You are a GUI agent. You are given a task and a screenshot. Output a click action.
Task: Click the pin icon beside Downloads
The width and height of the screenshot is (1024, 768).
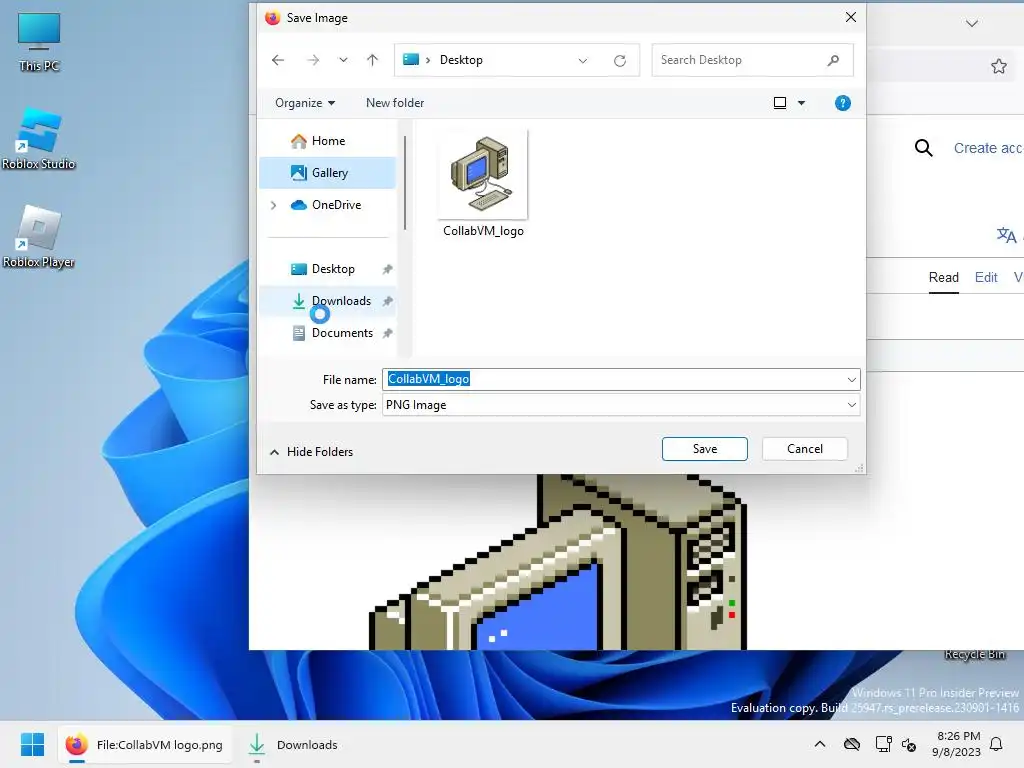coord(387,301)
